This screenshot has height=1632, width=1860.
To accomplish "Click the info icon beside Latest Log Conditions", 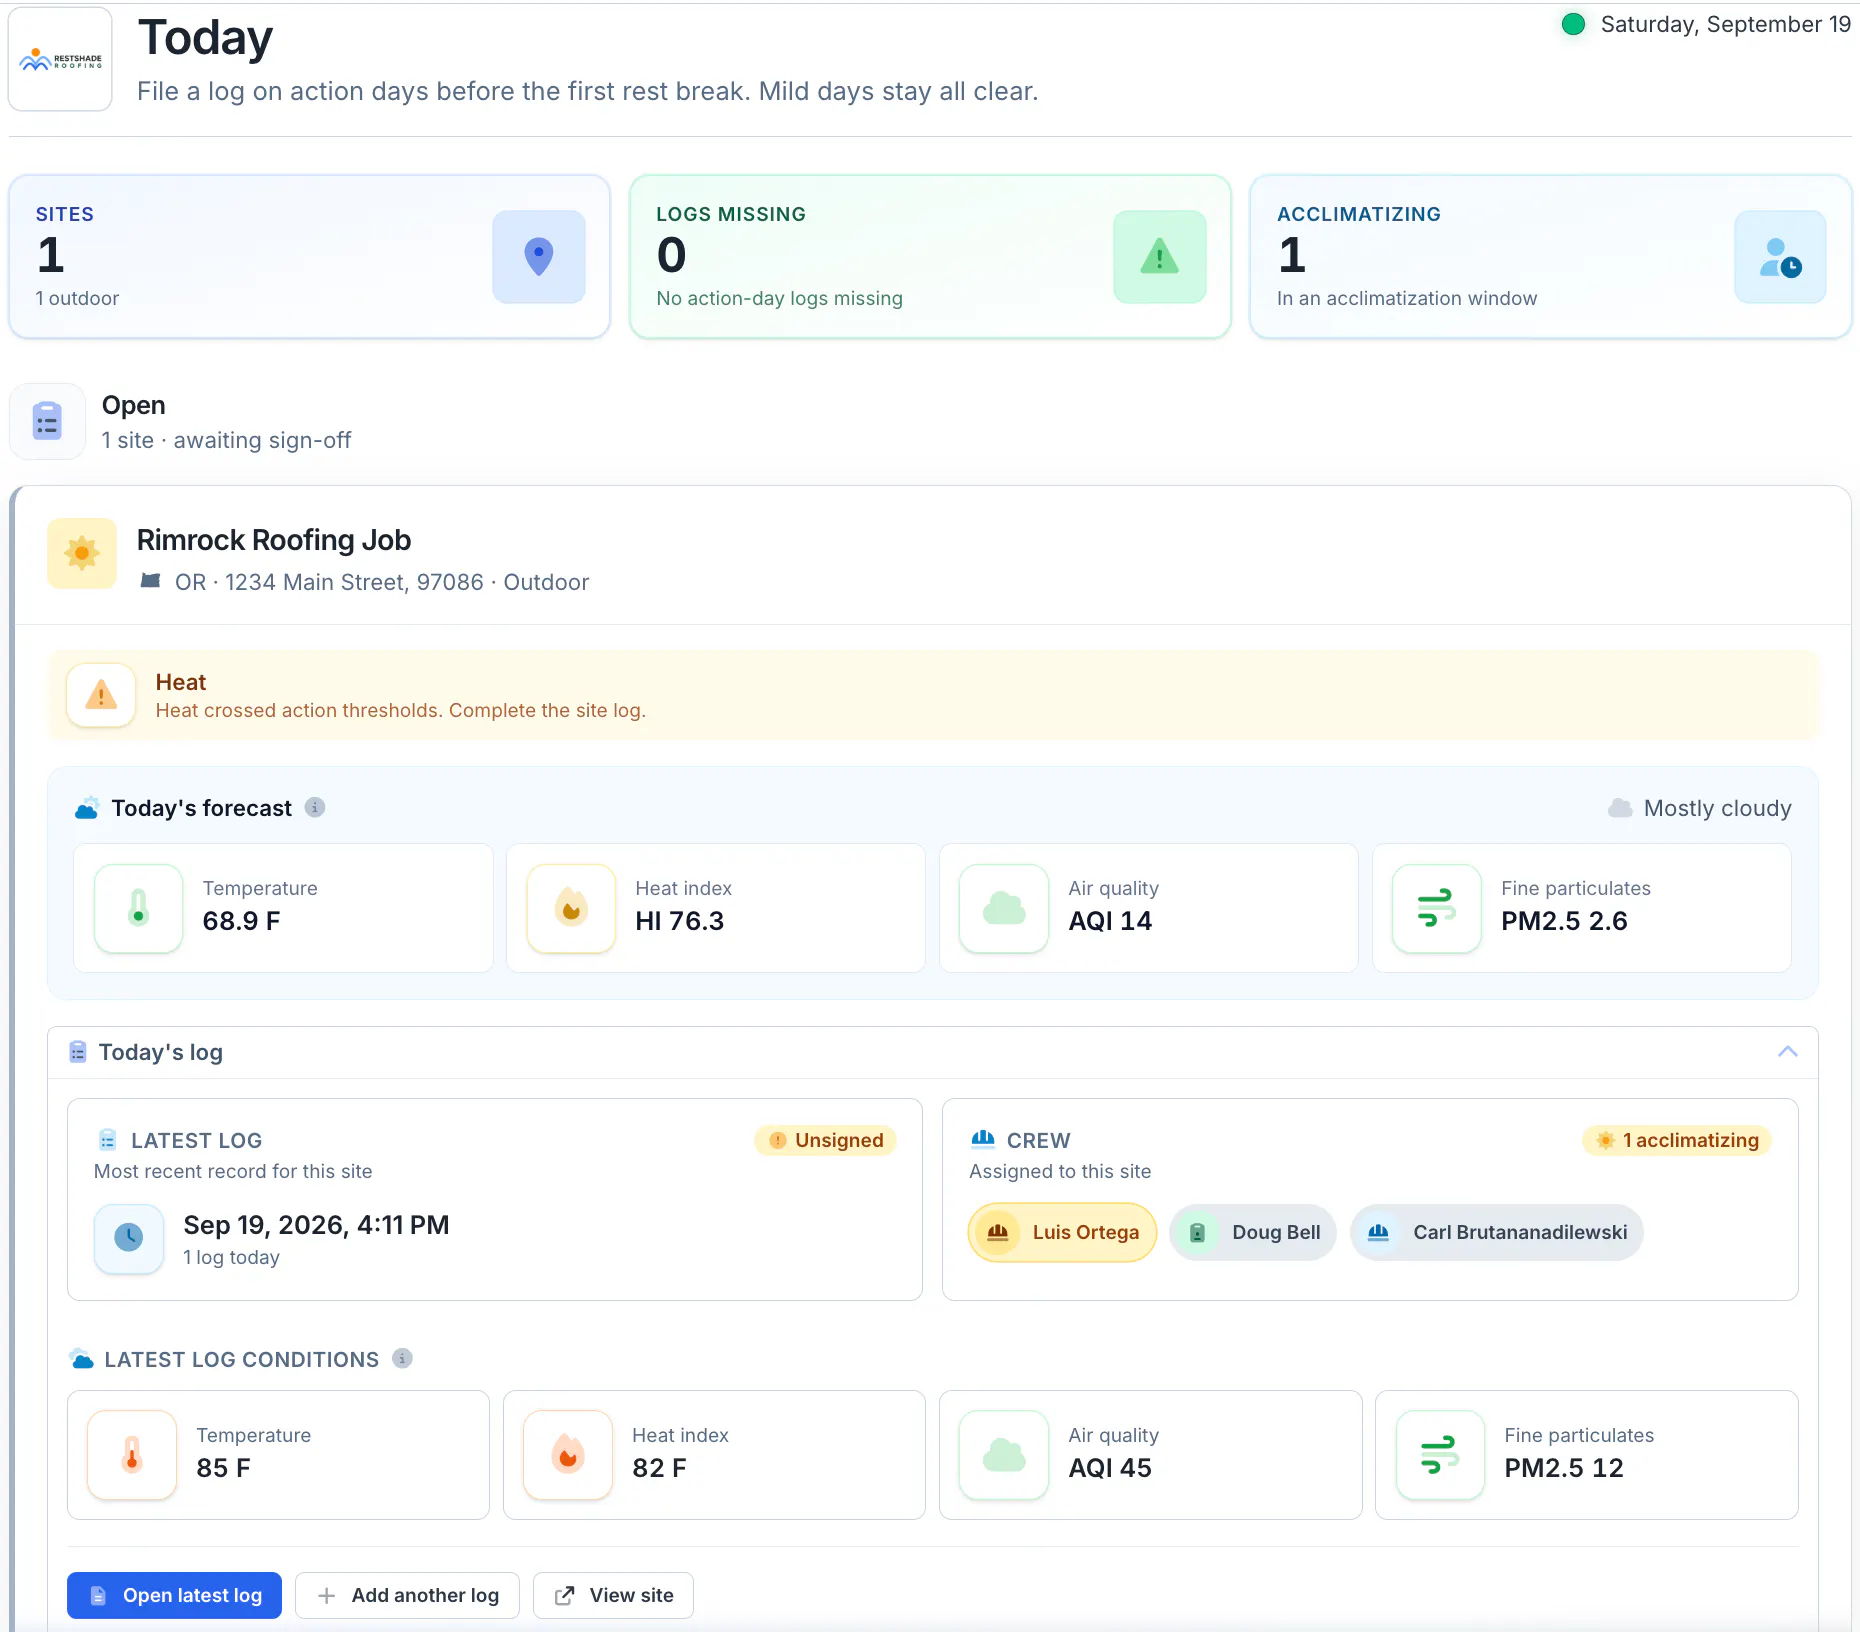I will point(402,1358).
